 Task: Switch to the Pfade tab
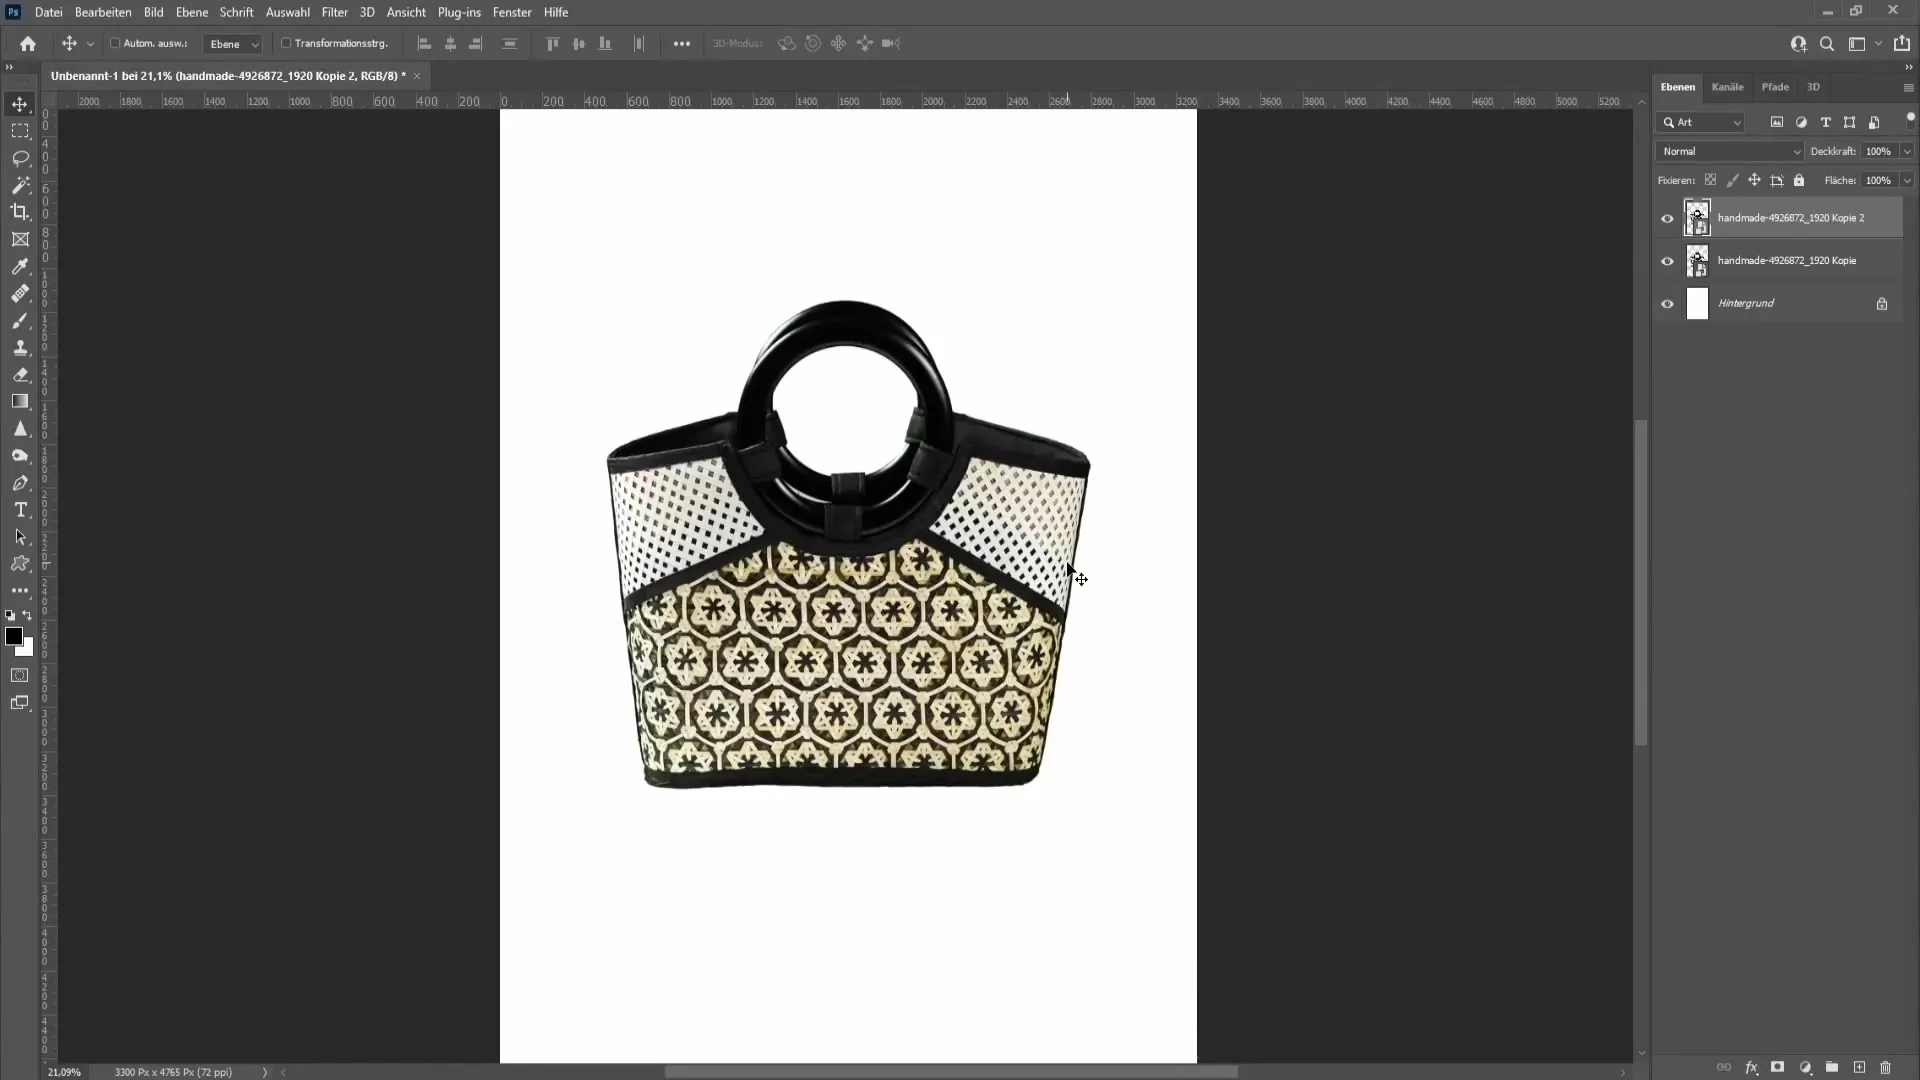pos(1775,87)
